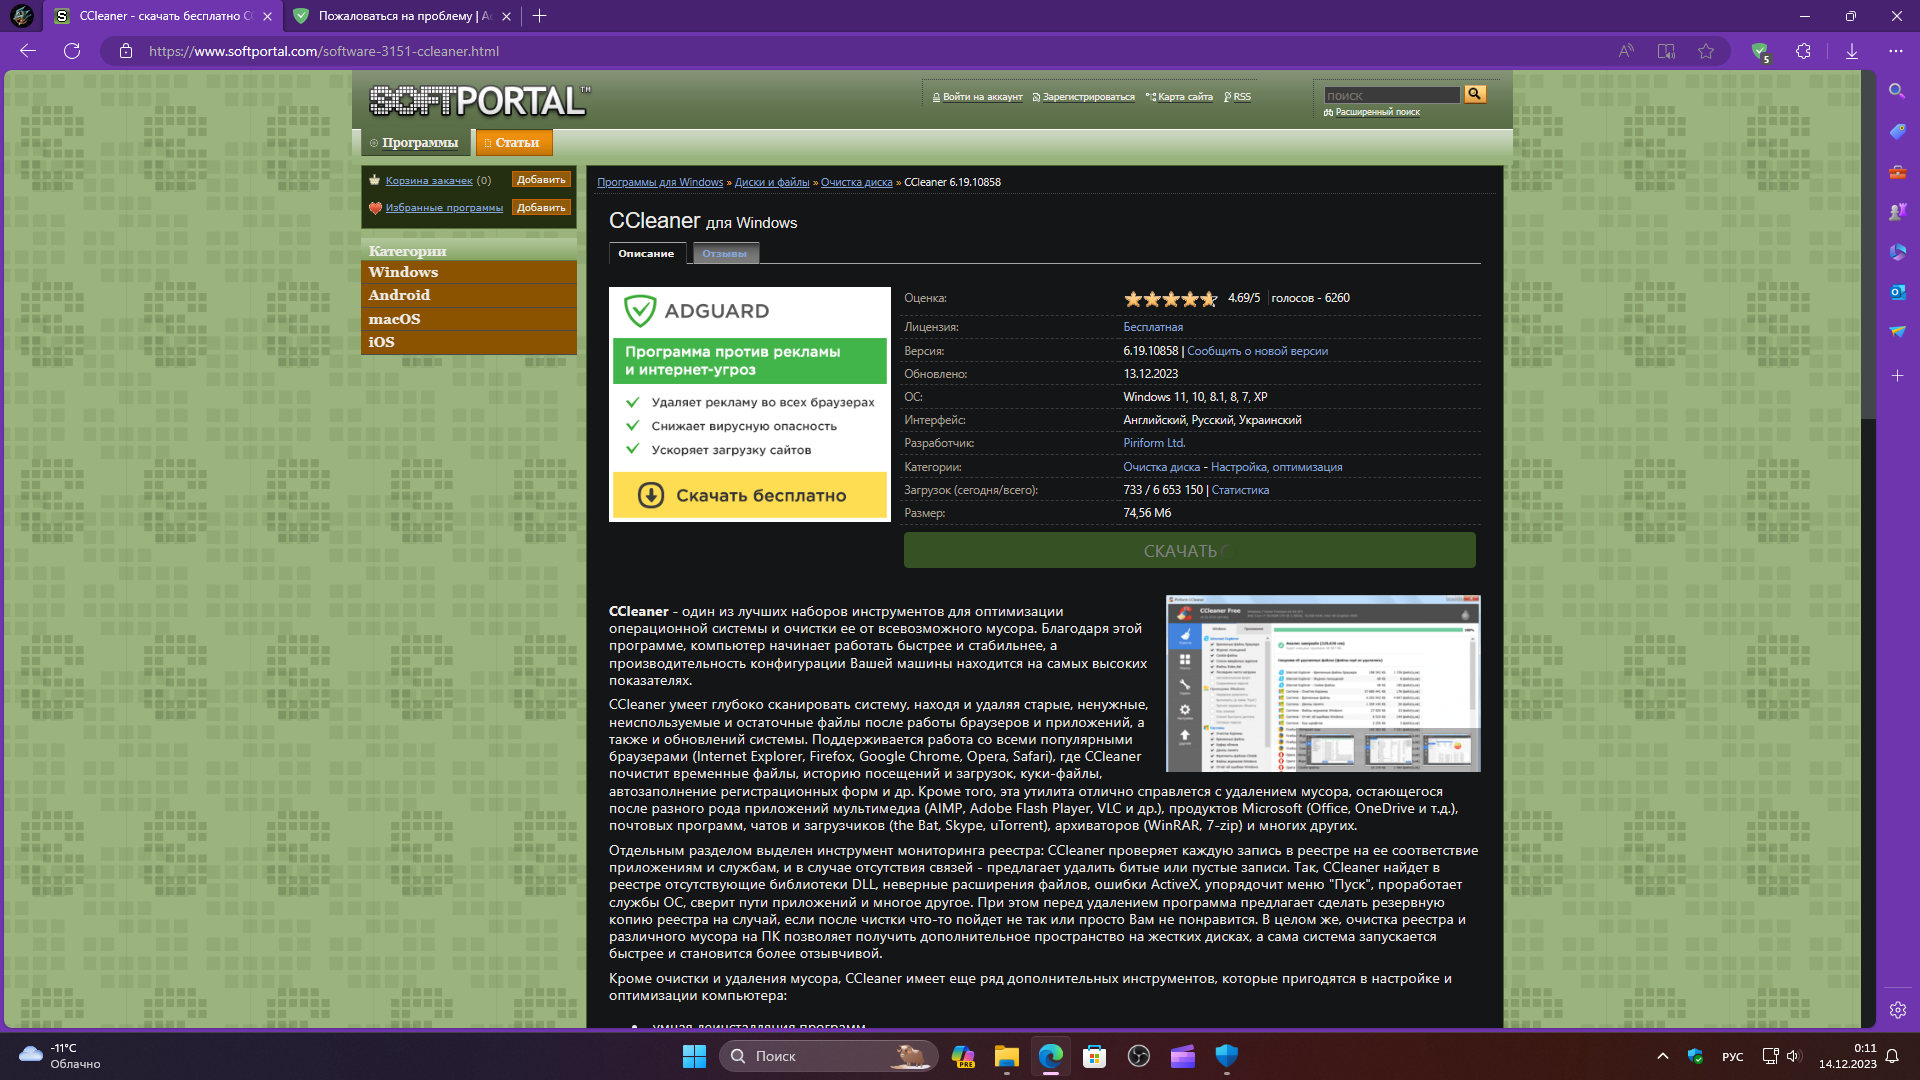
Task: Open browser downloads arrow icon
Action: [1852, 51]
